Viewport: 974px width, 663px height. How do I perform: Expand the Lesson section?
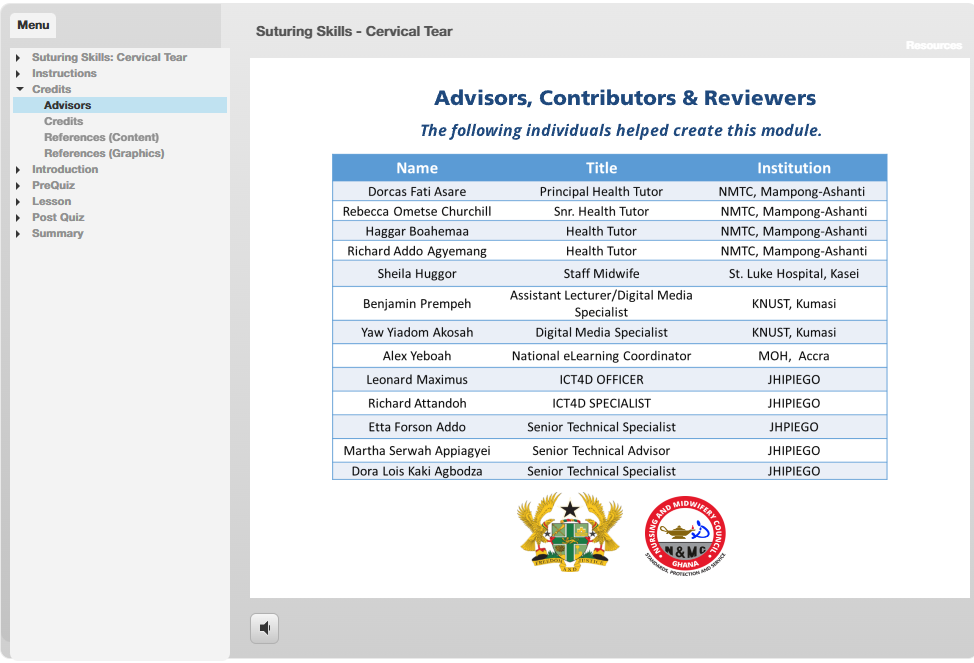(18, 202)
